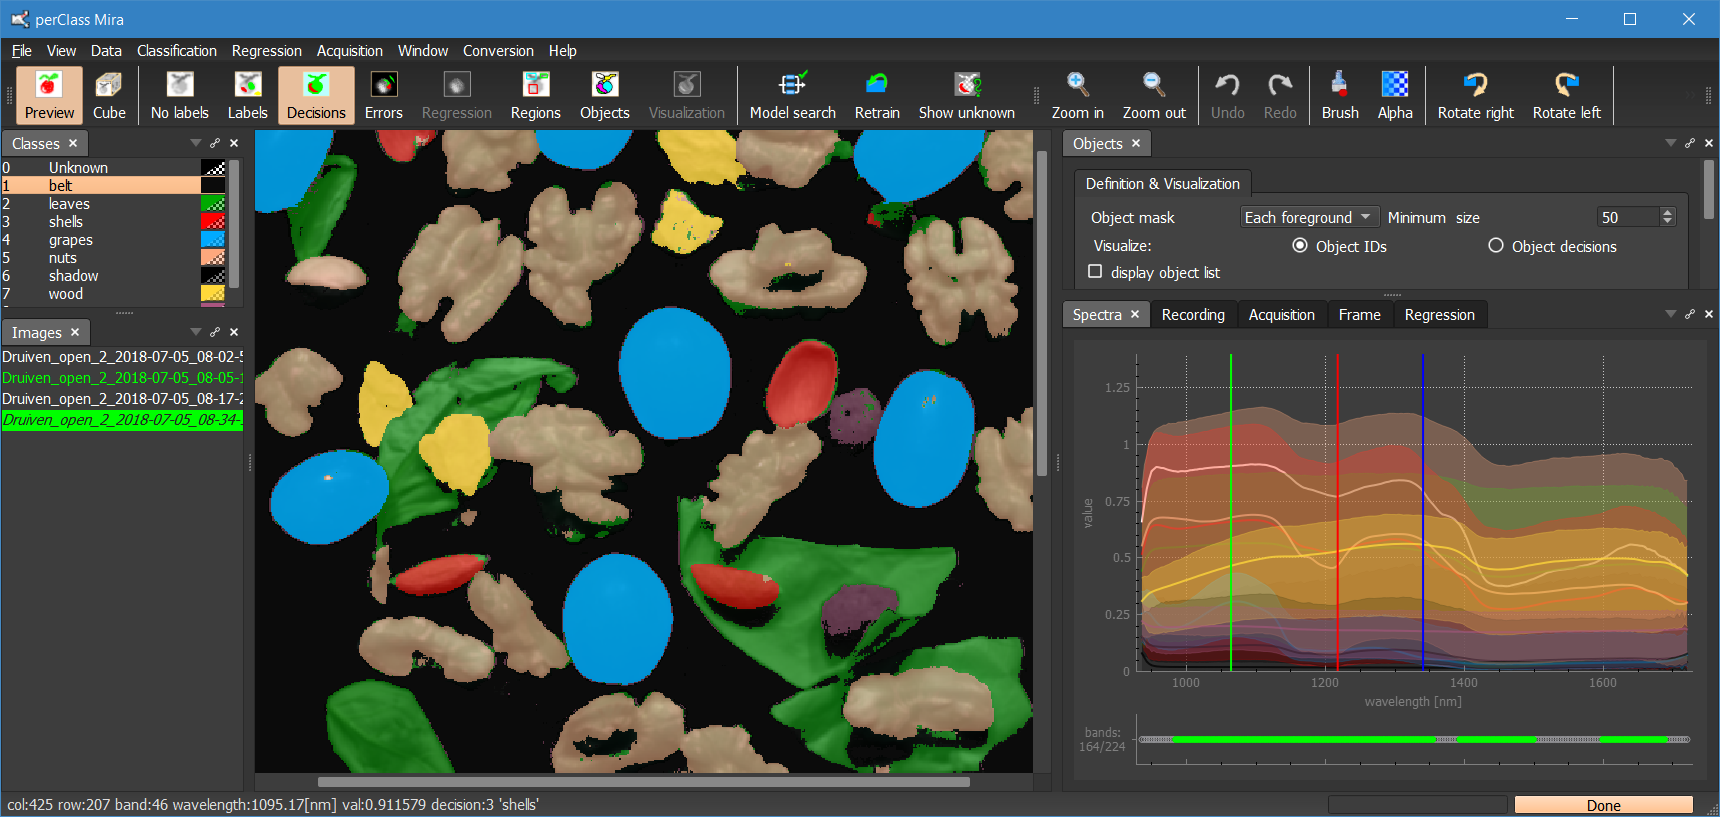
Task: Click the Zoom in icon
Action: [1077, 96]
